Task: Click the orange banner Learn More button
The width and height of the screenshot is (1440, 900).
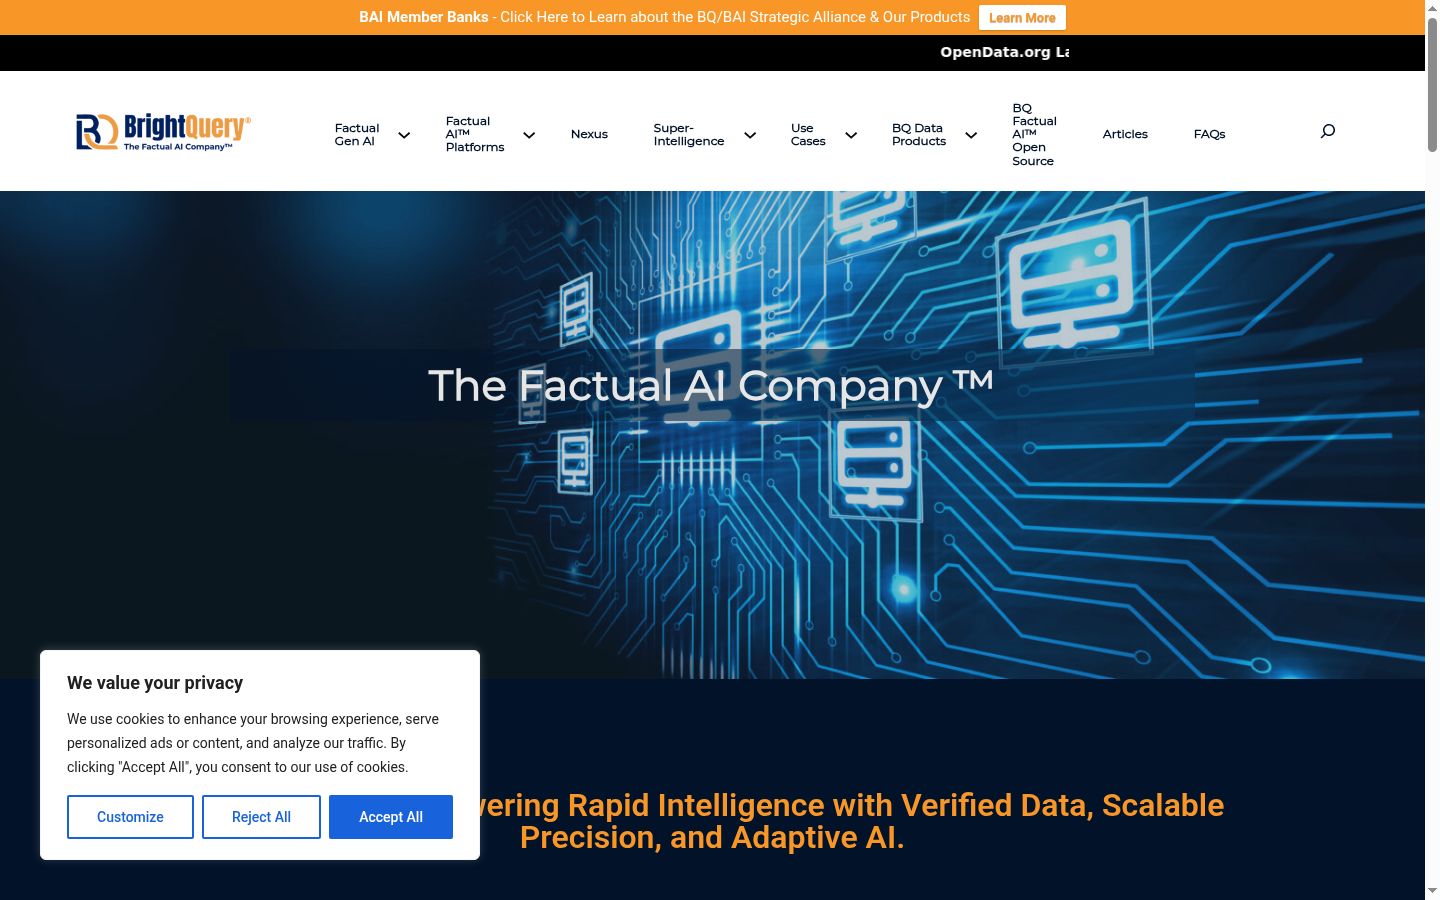Action: [x=1022, y=18]
